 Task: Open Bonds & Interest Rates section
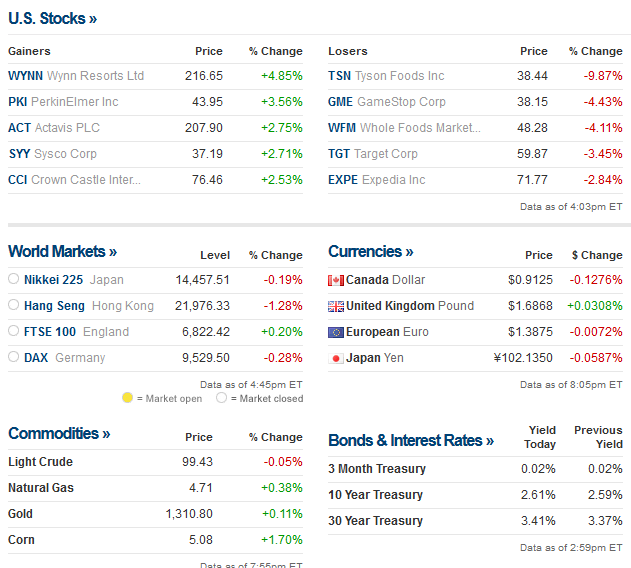coord(411,441)
